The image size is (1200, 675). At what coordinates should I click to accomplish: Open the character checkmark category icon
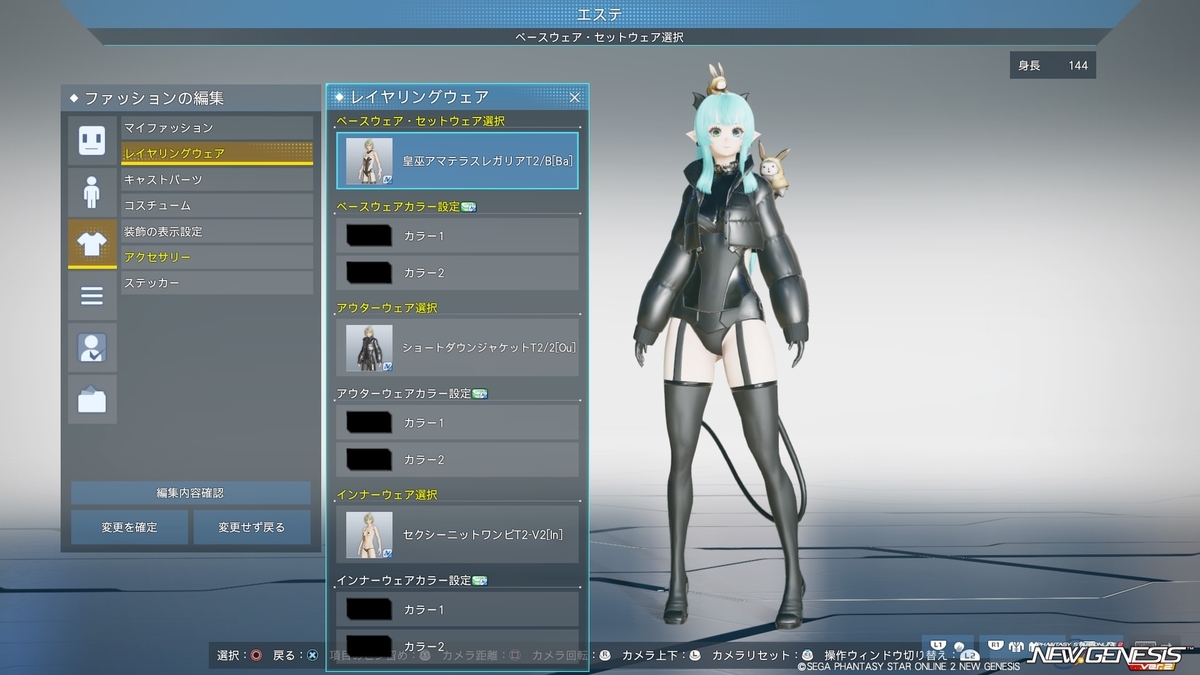(x=92, y=347)
